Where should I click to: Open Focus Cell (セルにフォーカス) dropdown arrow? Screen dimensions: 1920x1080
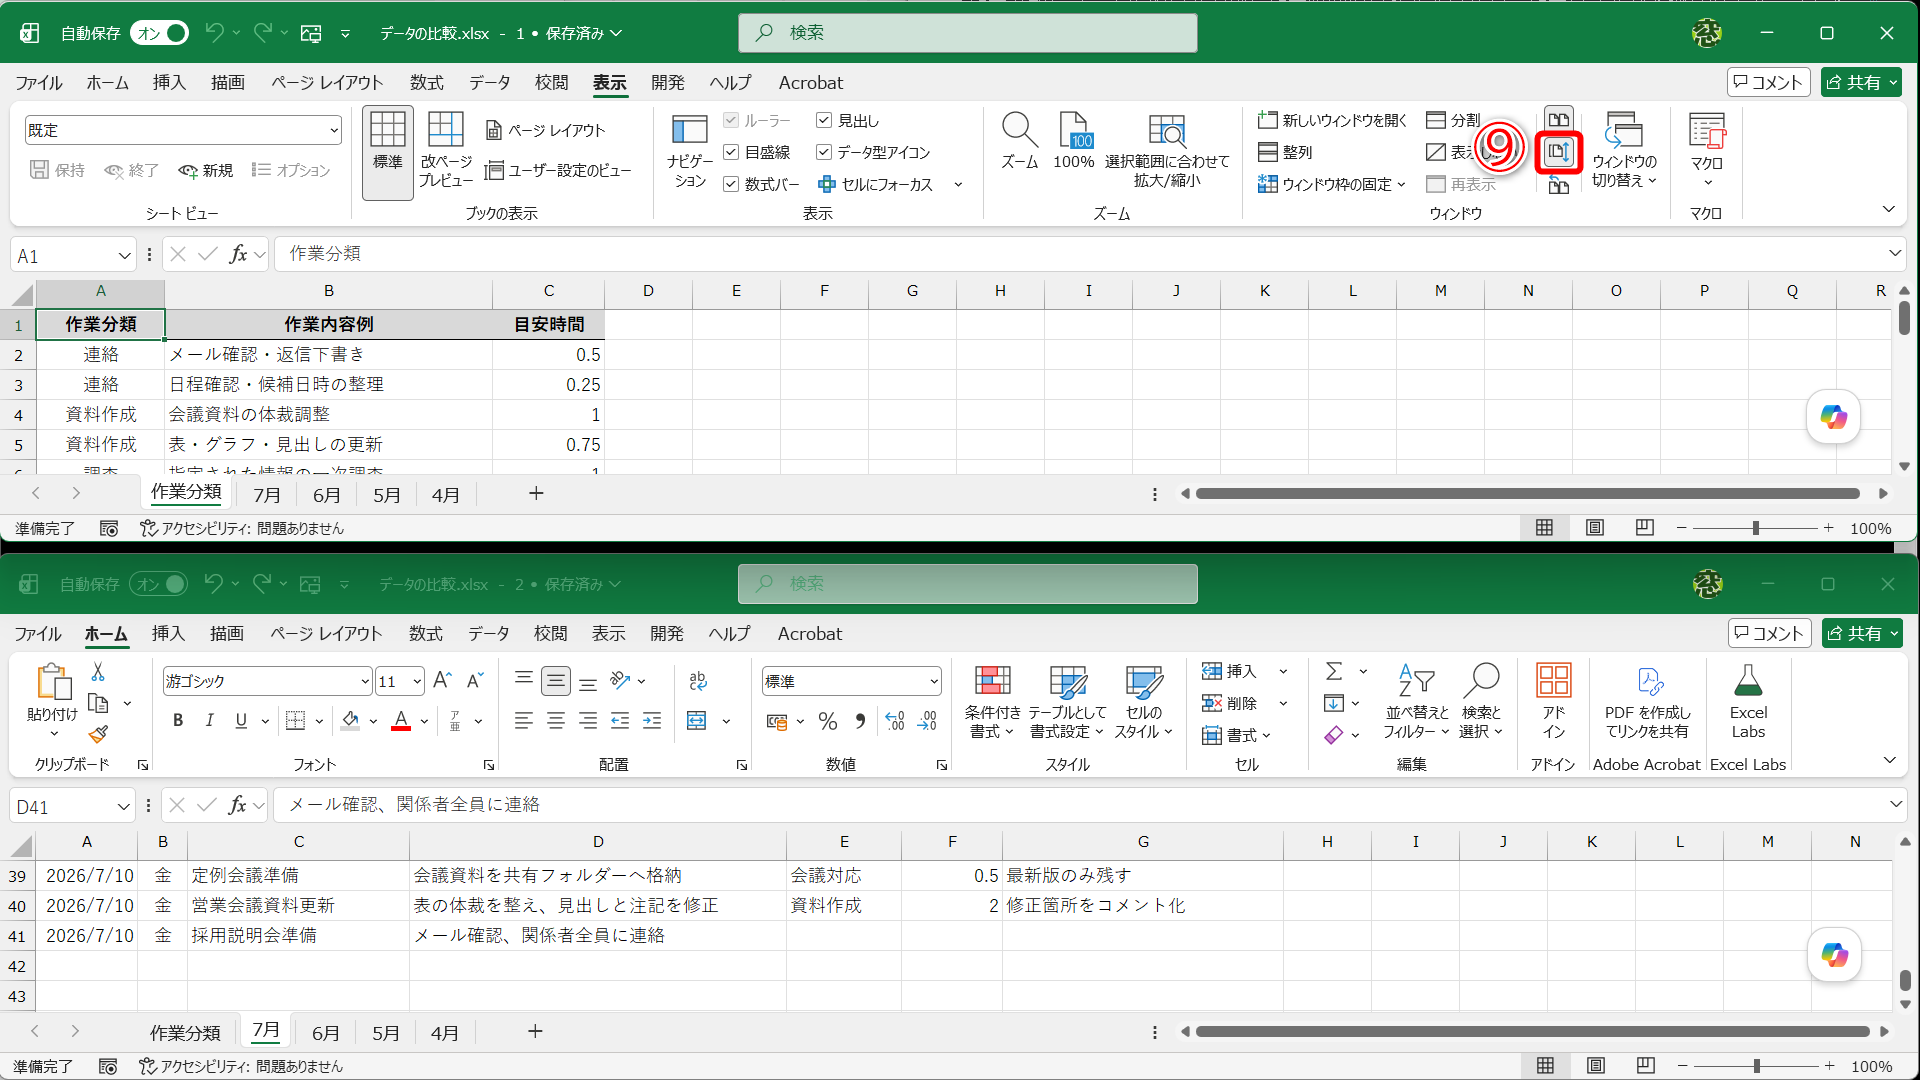[x=958, y=184]
